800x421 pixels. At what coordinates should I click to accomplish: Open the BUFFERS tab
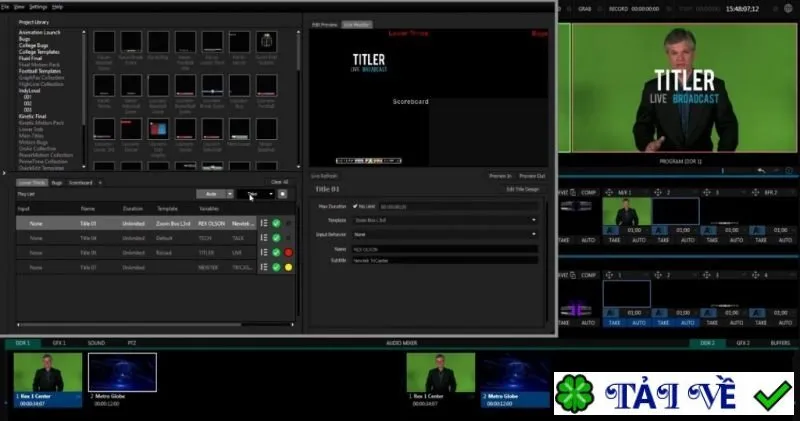pos(780,343)
